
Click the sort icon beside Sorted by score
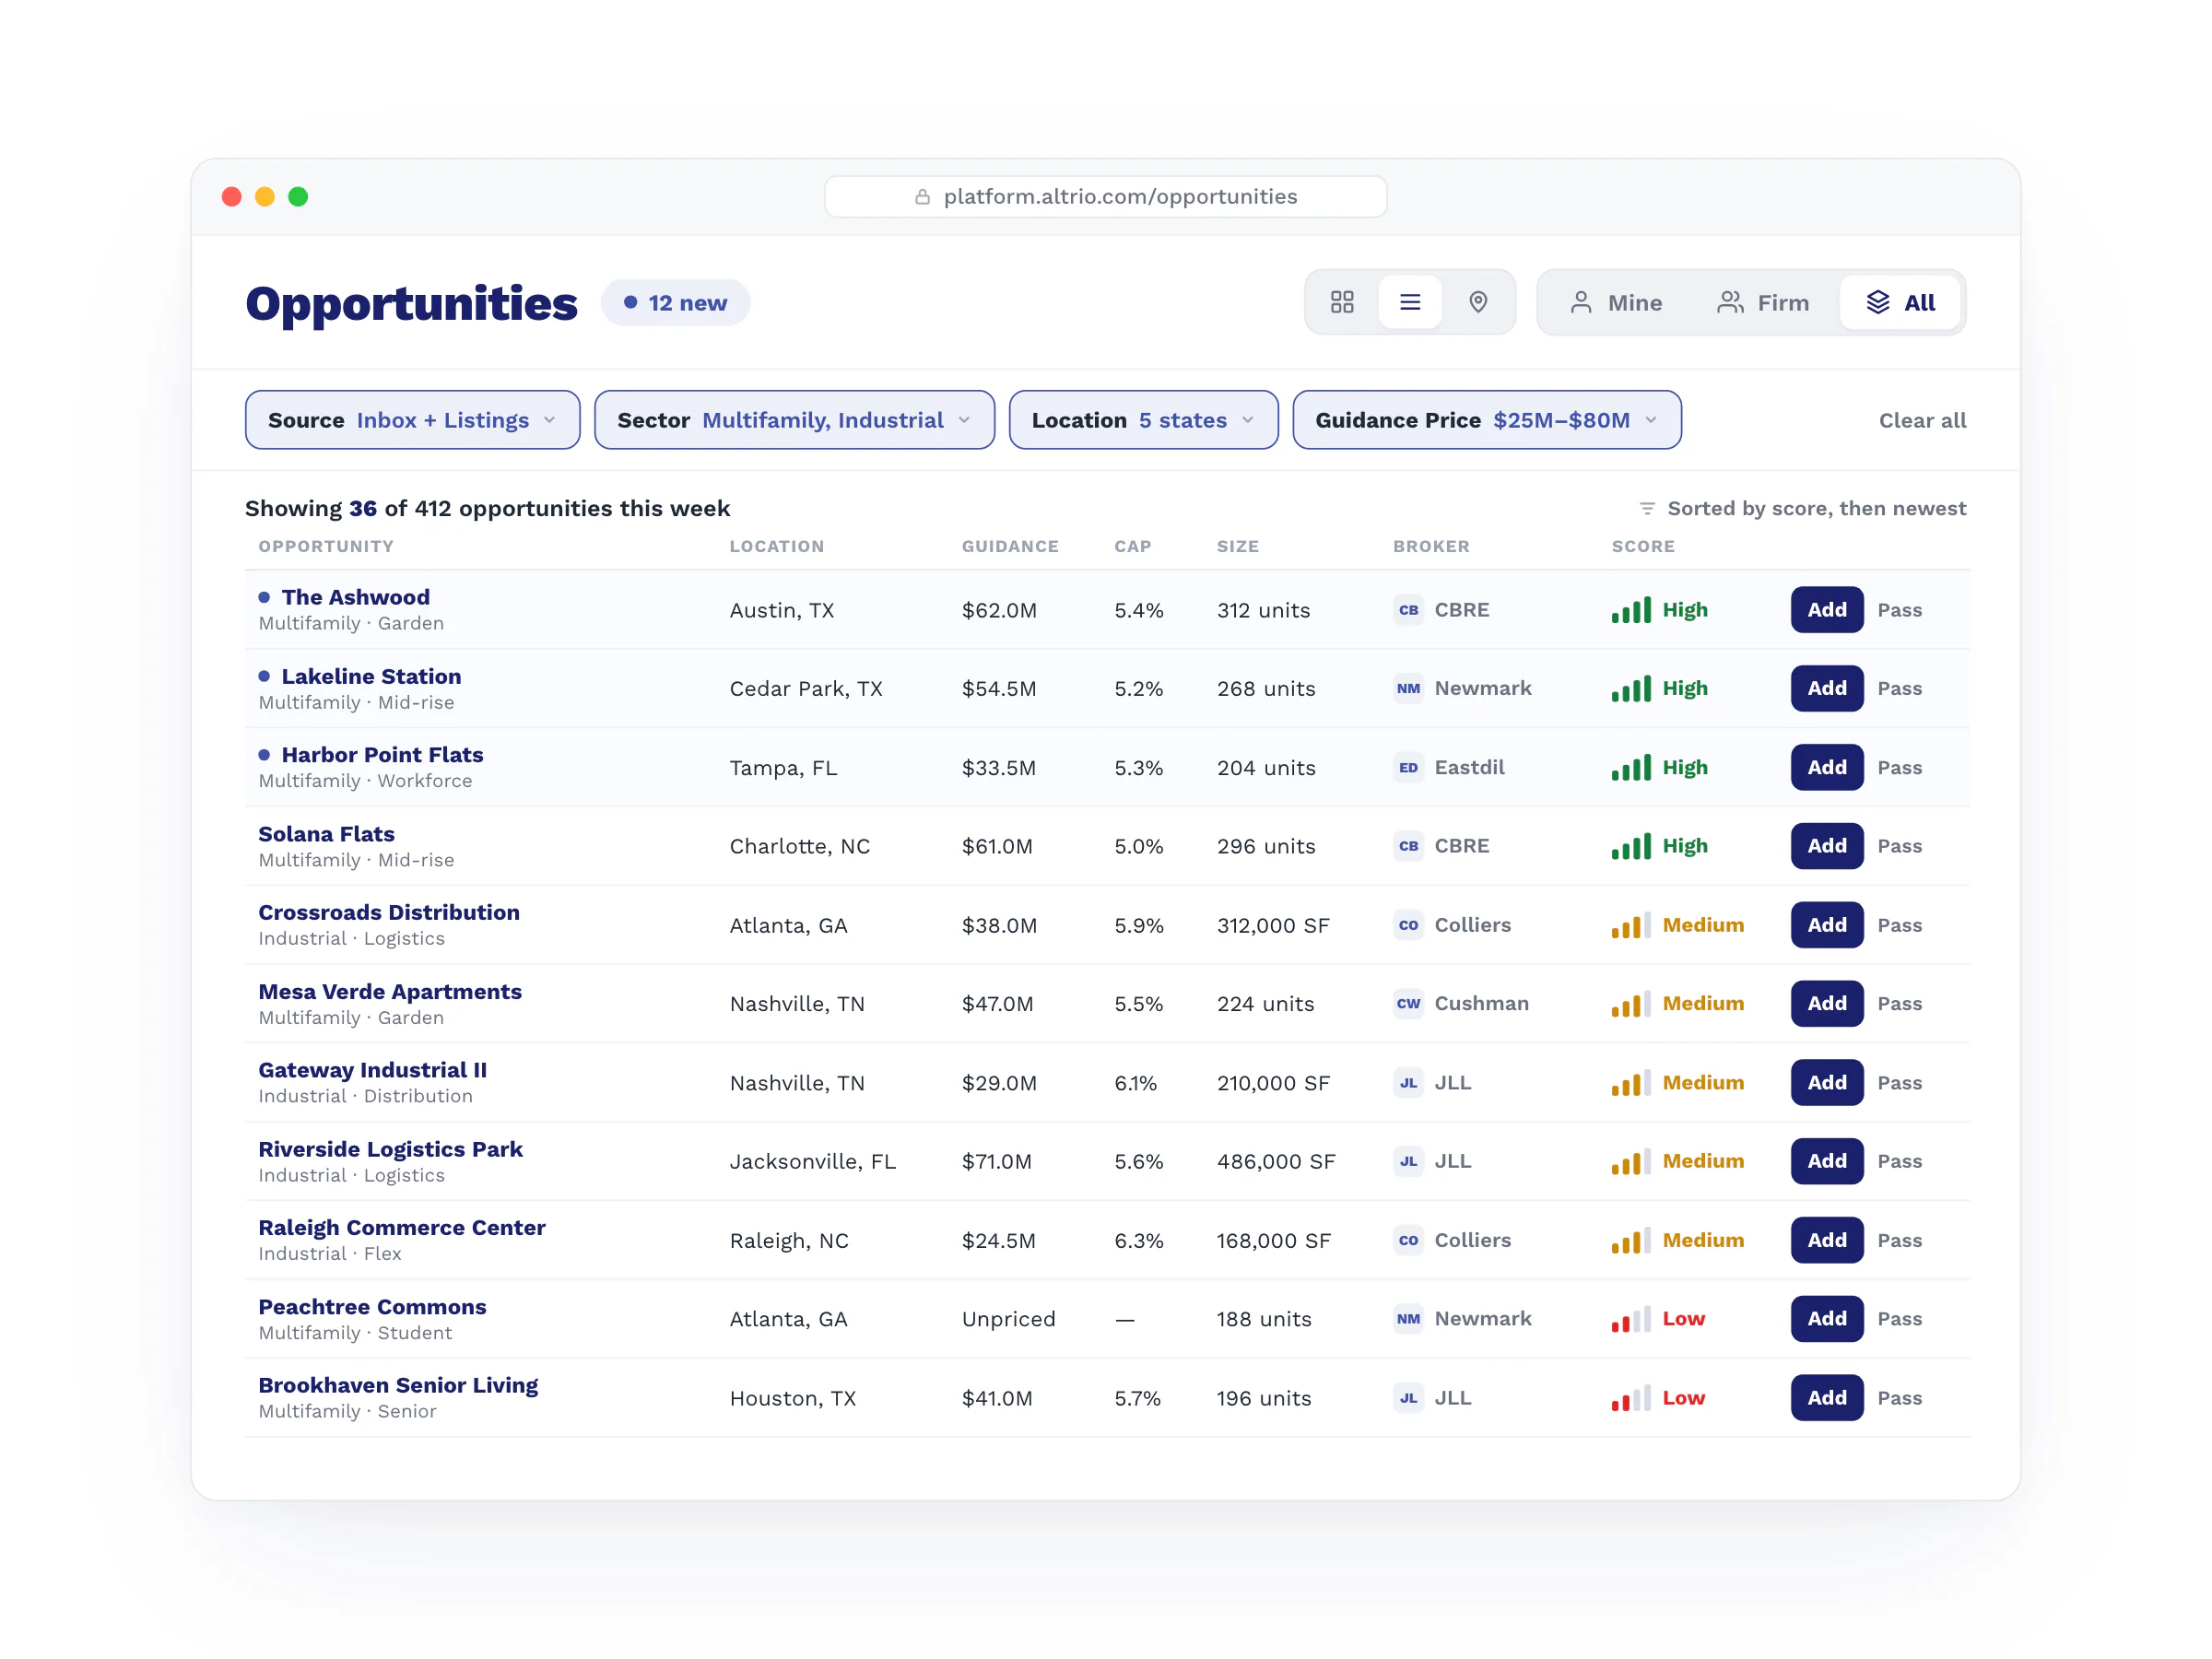point(1647,508)
